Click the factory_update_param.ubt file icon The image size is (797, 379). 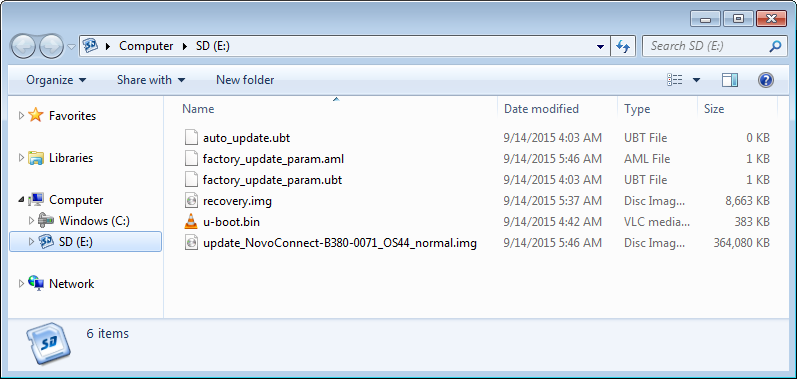coord(191,180)
